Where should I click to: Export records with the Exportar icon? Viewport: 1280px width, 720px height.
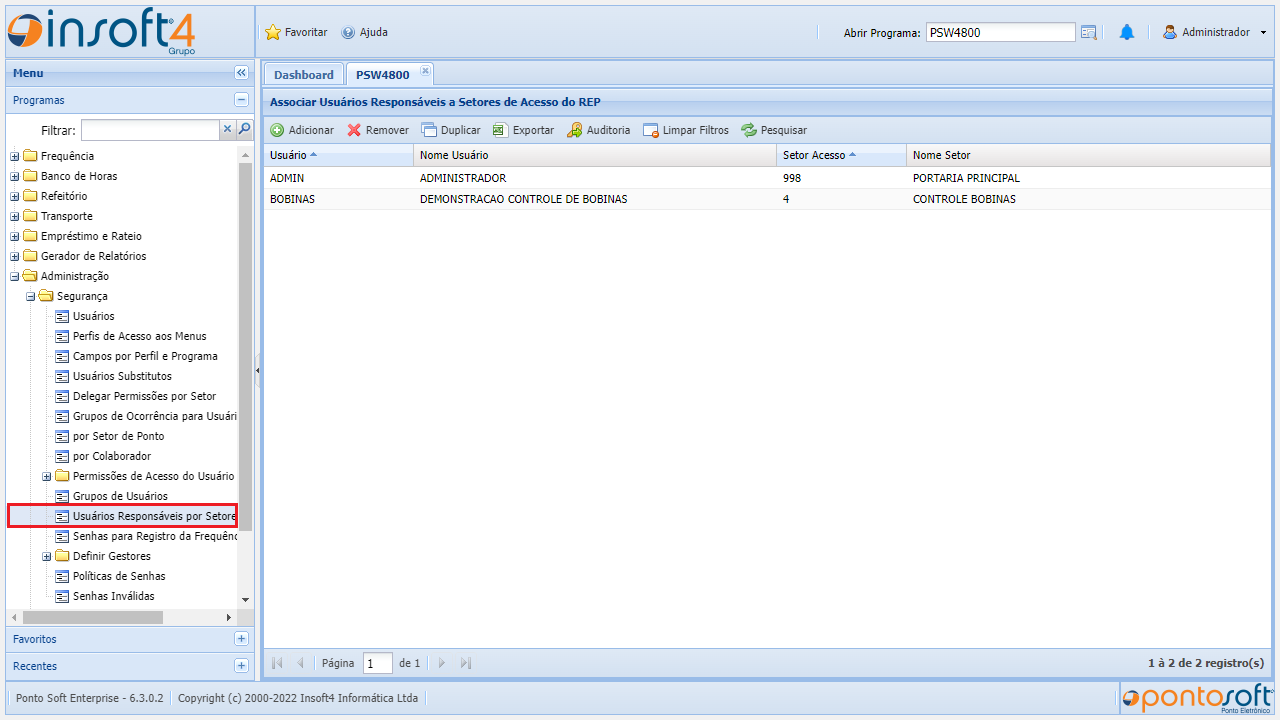[500, 130]
